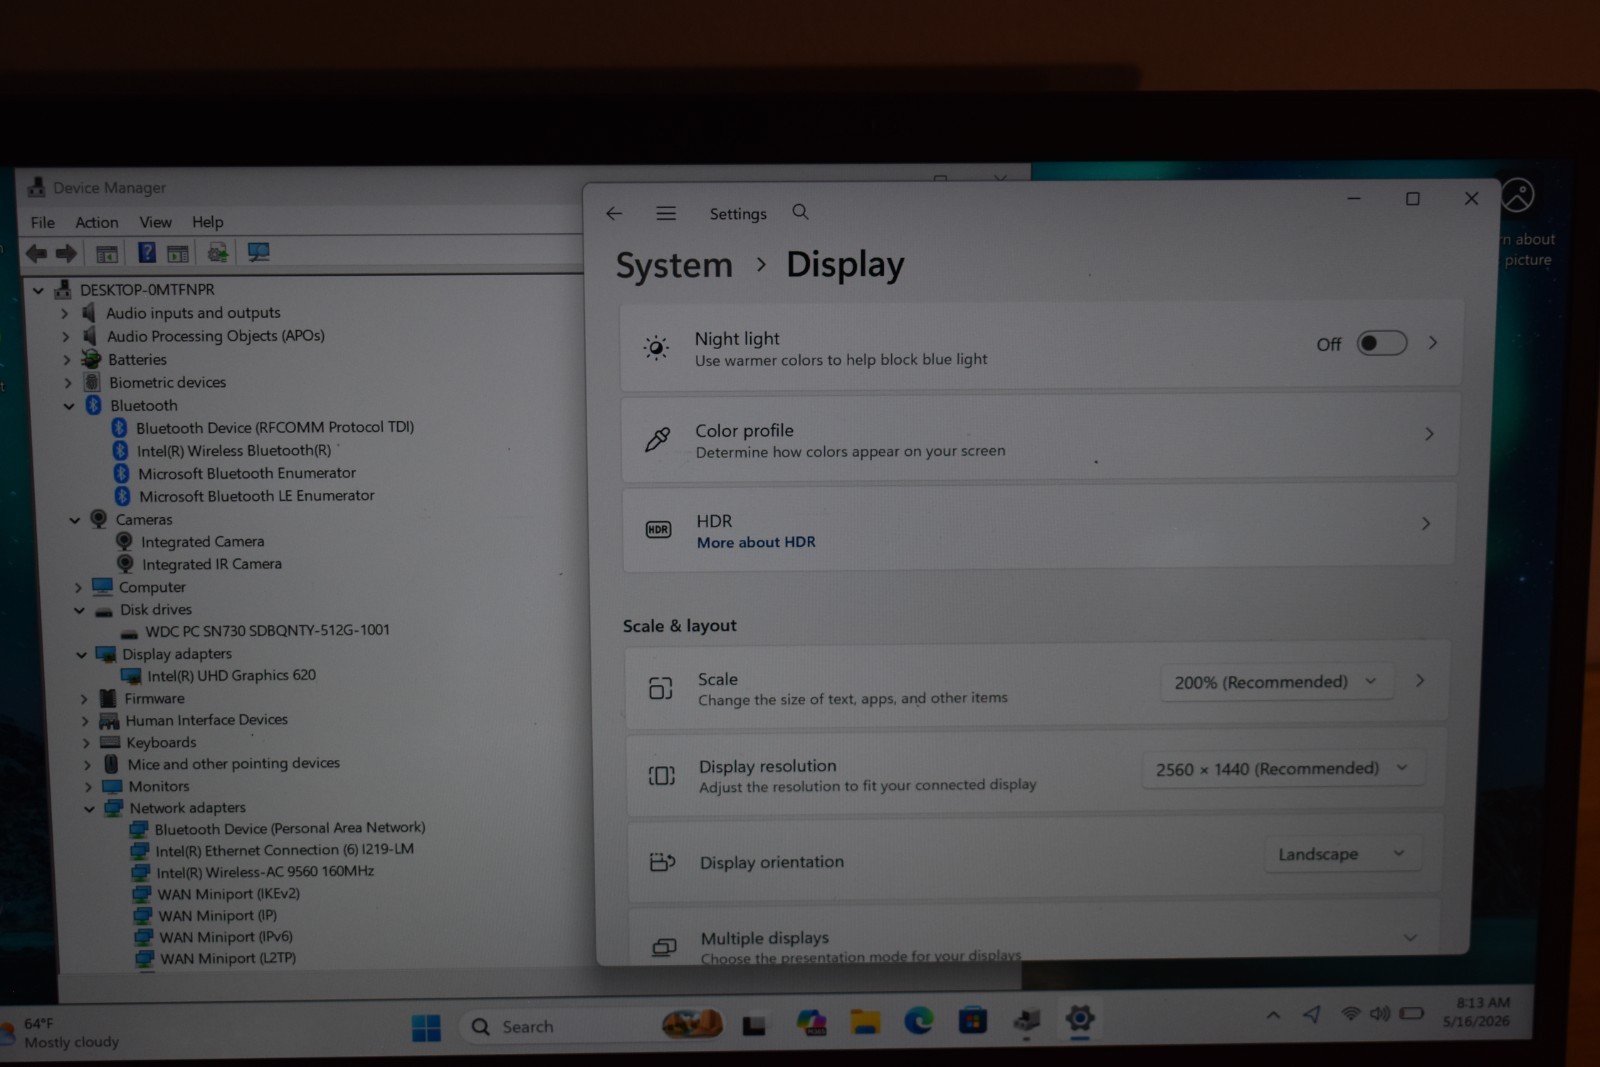Select Intel(R) Wireless Bluetooth(R) device

[234, 451]
